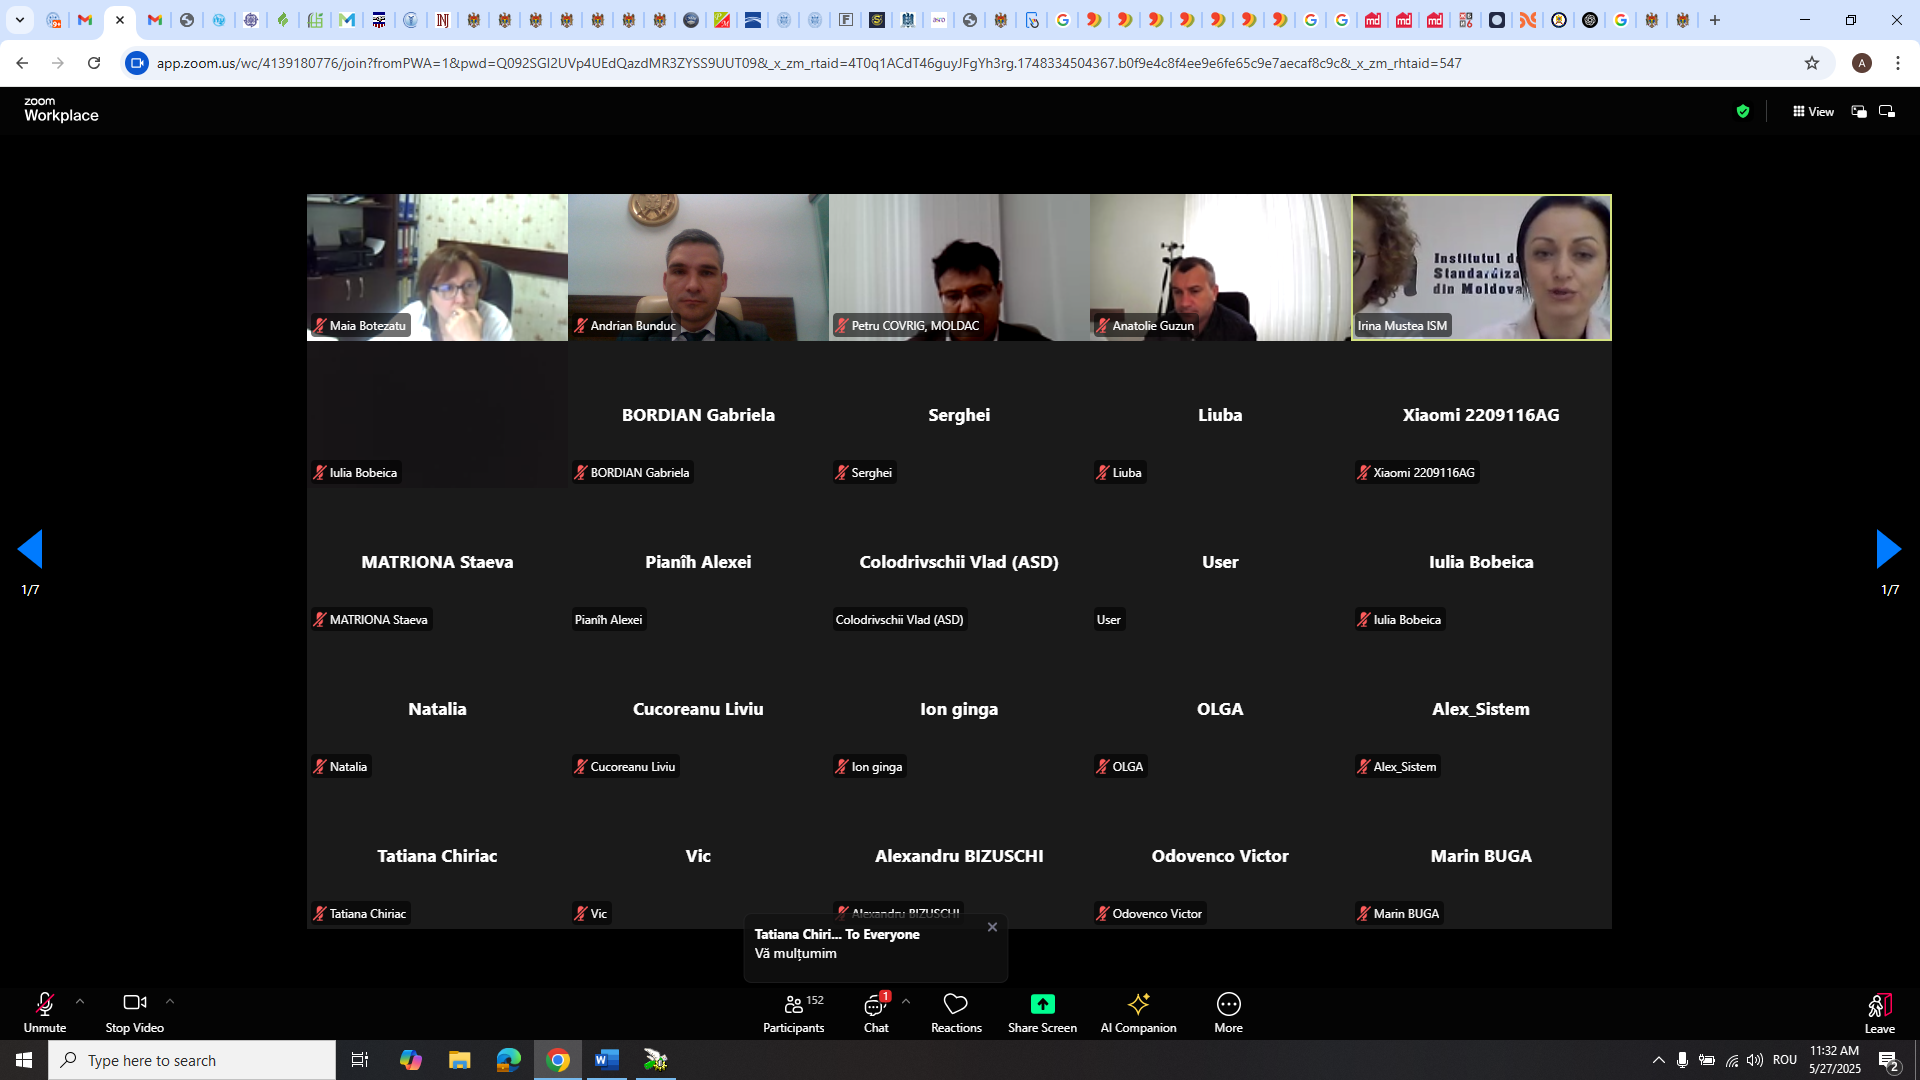This screenshot has height=1080, width=1920.
Task: Expand audio options caret beside Unmute
Action: [x=80, y=1001]
